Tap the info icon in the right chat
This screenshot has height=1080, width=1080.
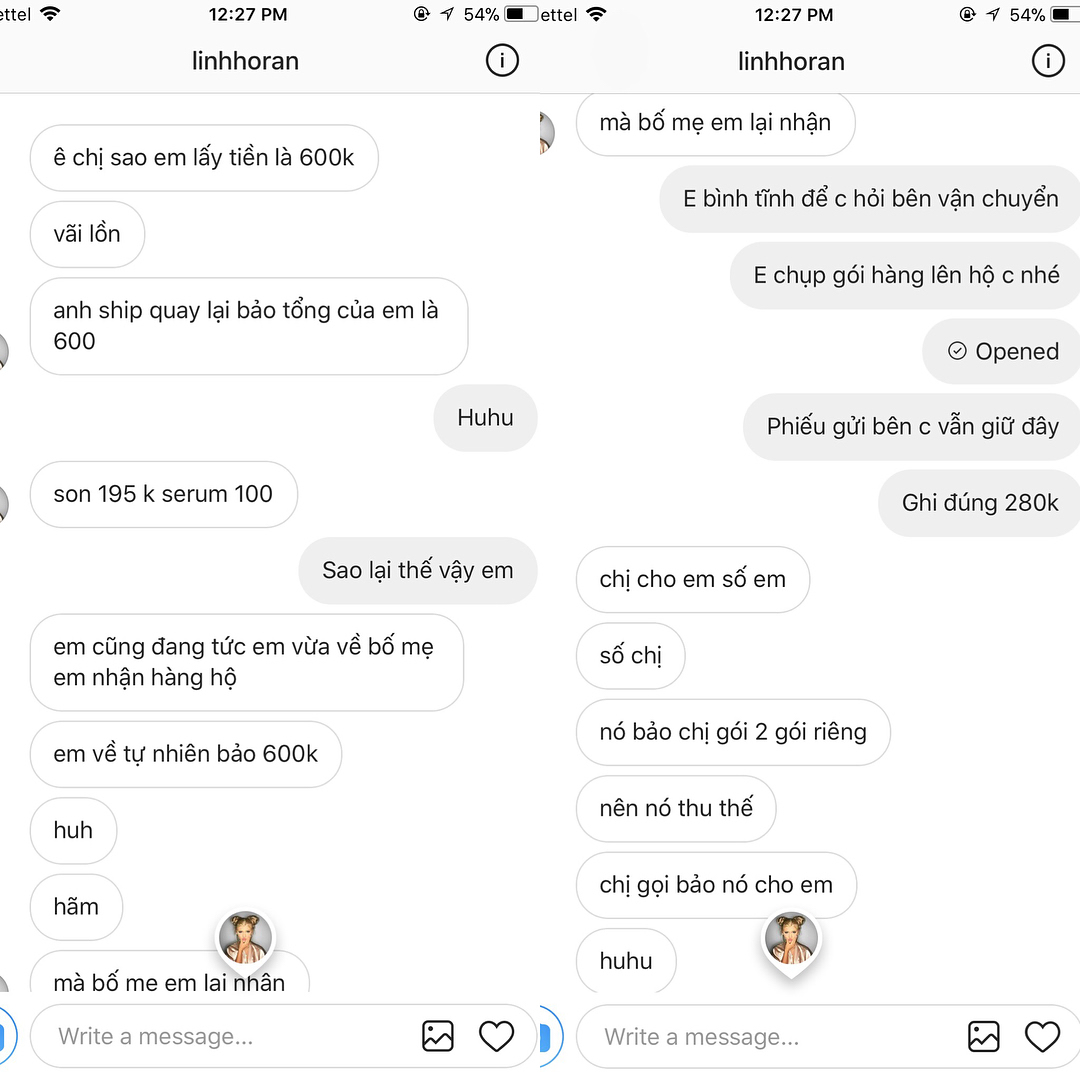[x=1047, y=61]
